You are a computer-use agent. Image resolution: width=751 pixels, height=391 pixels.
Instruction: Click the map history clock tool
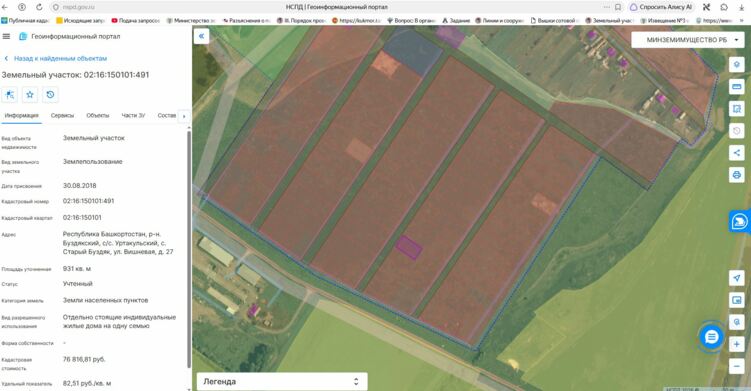point(737,131)
